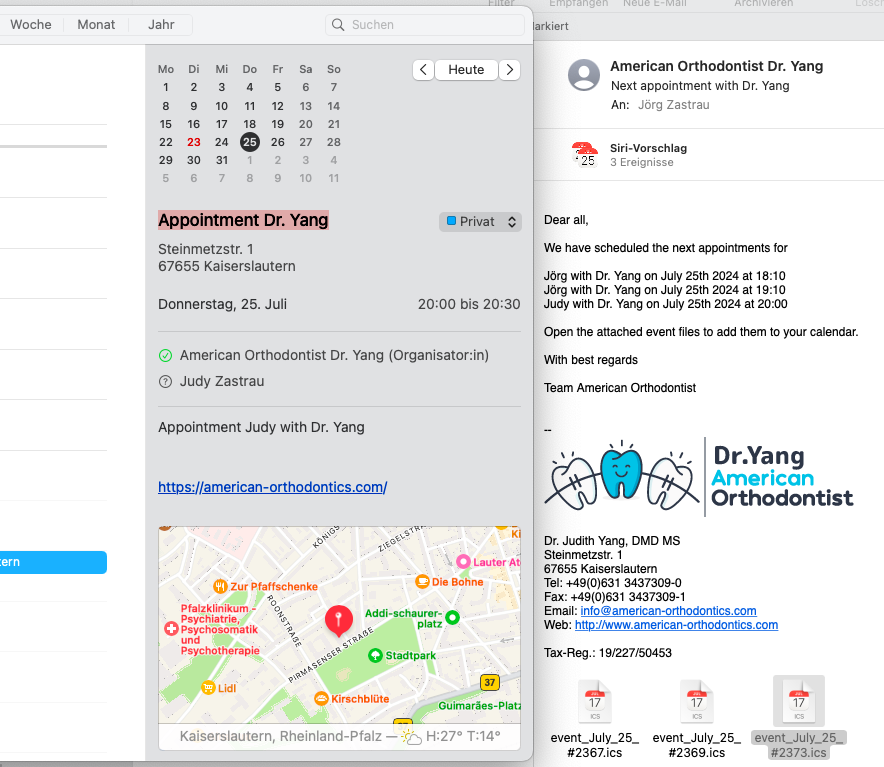884x767 pixels.
Task: Click the blue Privat calendar color square
Action: tap(451, 221)
